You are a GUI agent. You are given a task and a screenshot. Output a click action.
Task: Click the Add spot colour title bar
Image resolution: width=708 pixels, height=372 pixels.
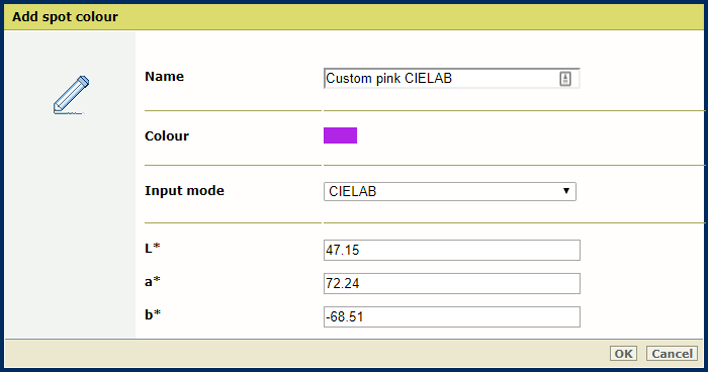tap(354, 17)
